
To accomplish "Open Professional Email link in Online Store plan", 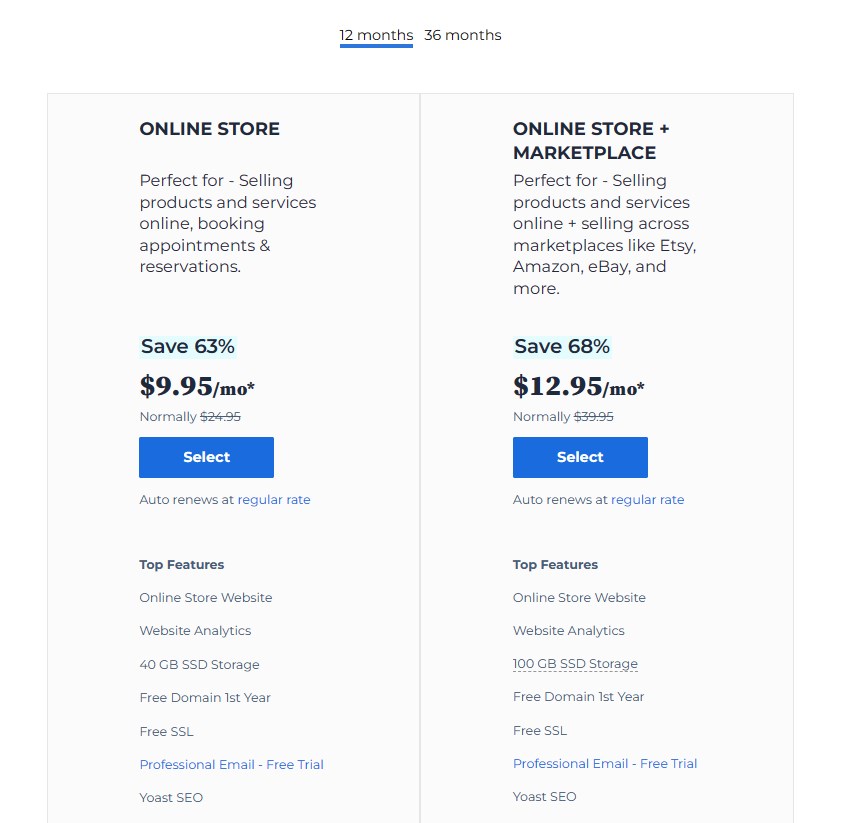I will click(231, 765).
